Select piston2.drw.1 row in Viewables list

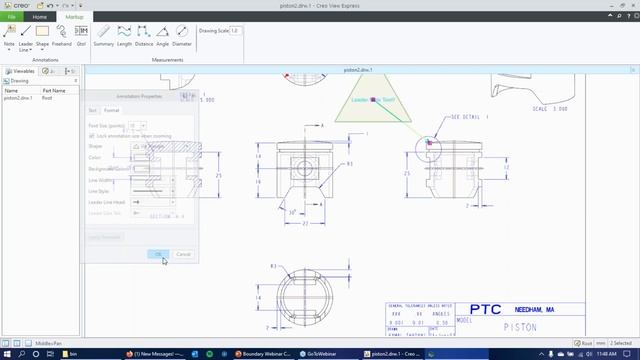[x=40, y=98]
